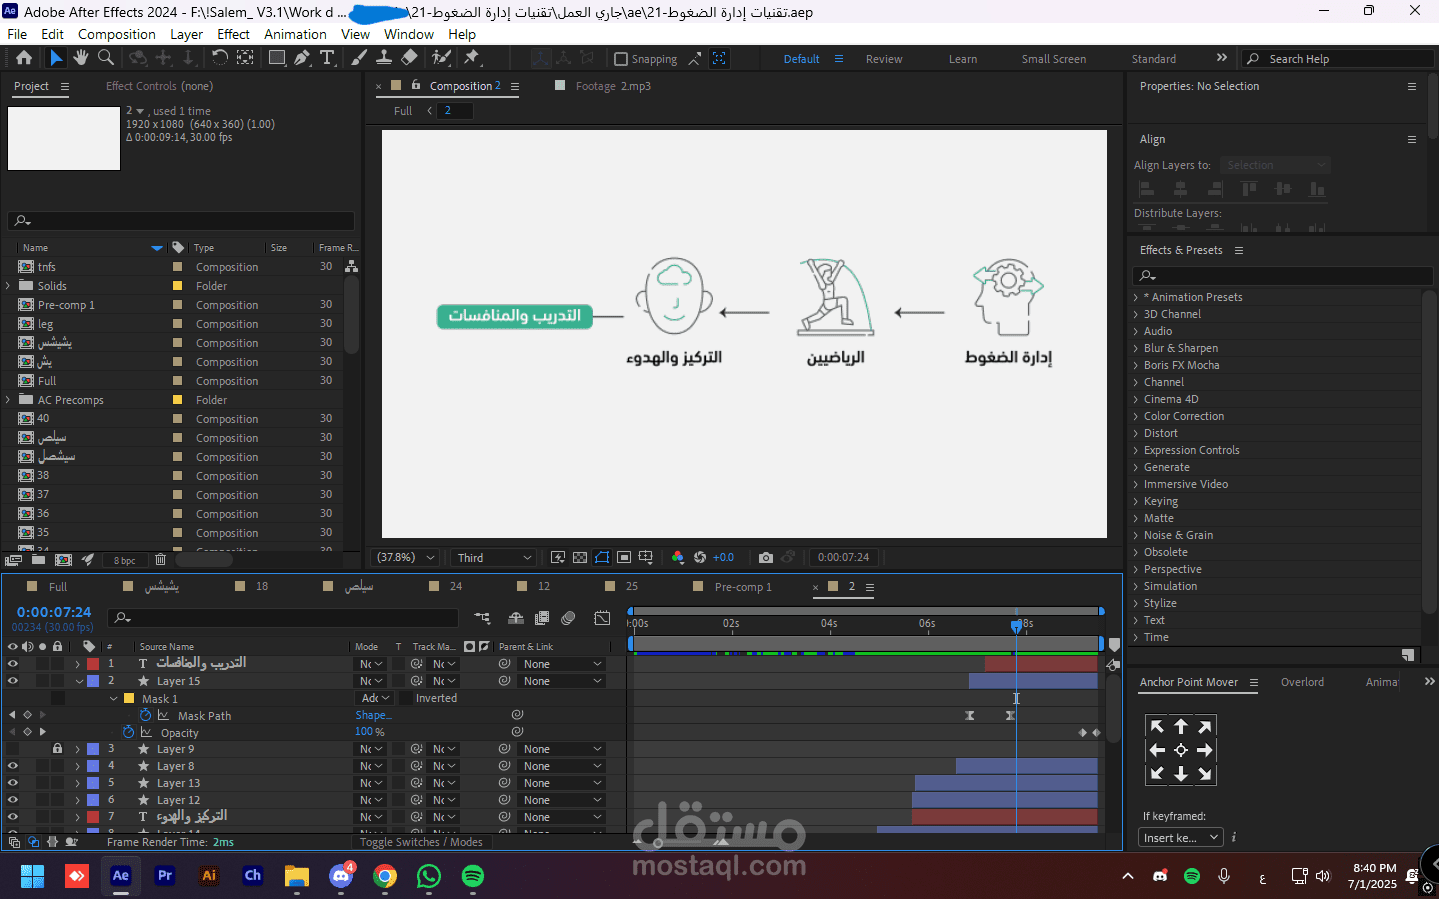Click Toggle Switches / Modes button
This screenshot has height=899, width=1439.
click(421, 842)
